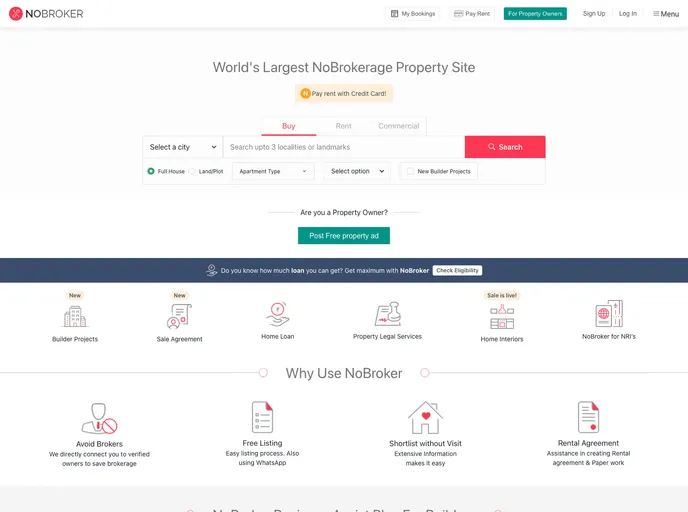The width and height of the screenshot is (688, 512).
Task: Focus the localities or landmarks search field
Action: click(344, 147)
